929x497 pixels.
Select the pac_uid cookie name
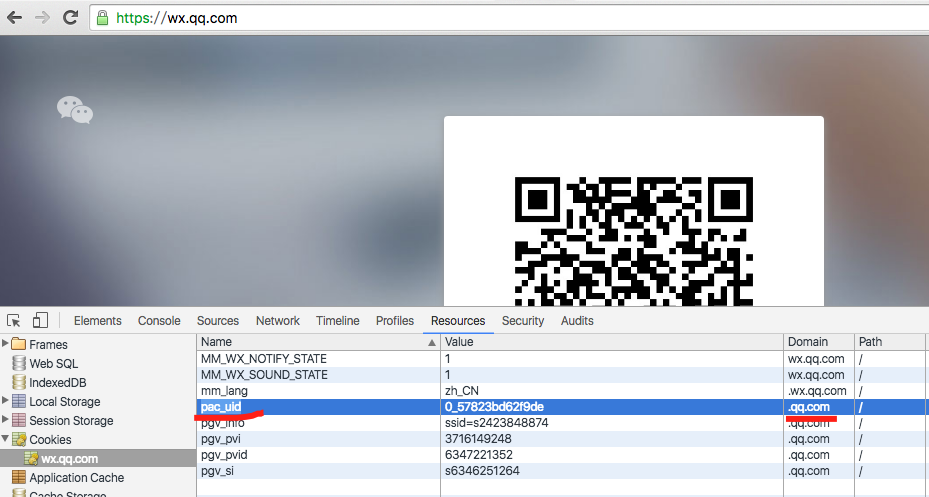click(221, 407)
